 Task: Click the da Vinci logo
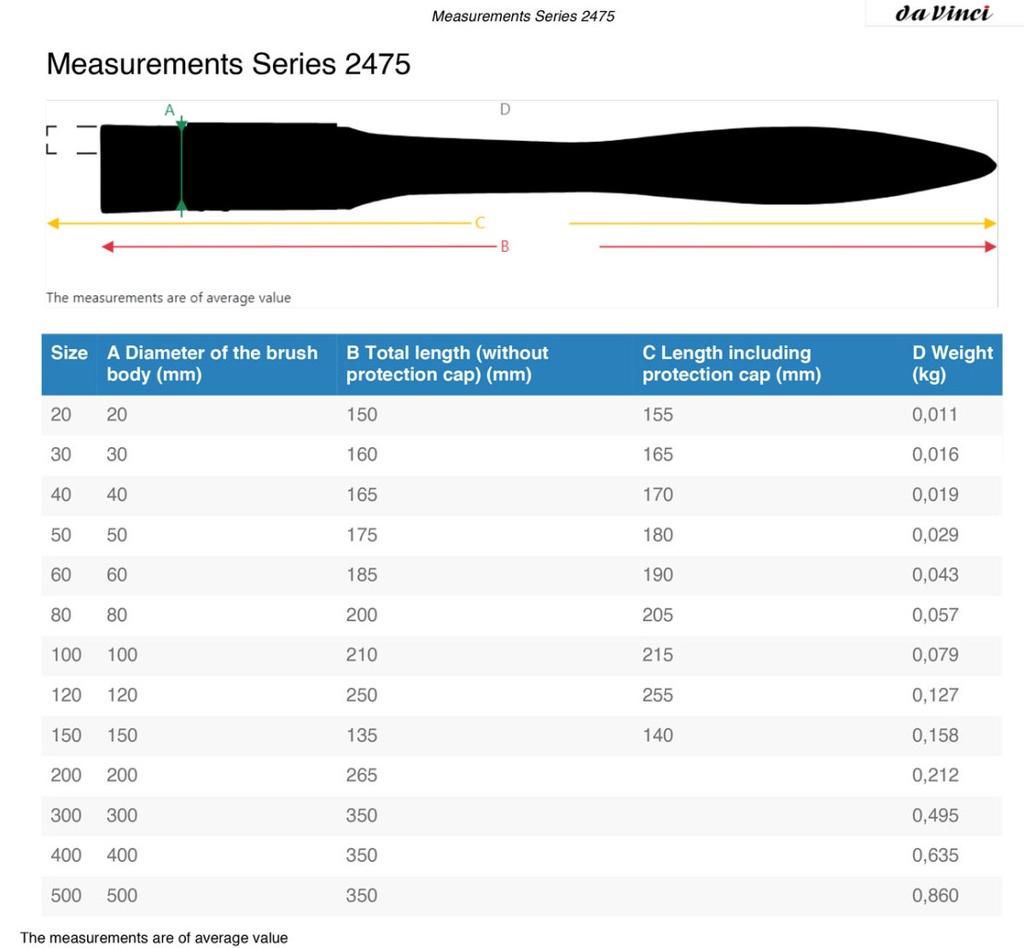tap(943, 13)
